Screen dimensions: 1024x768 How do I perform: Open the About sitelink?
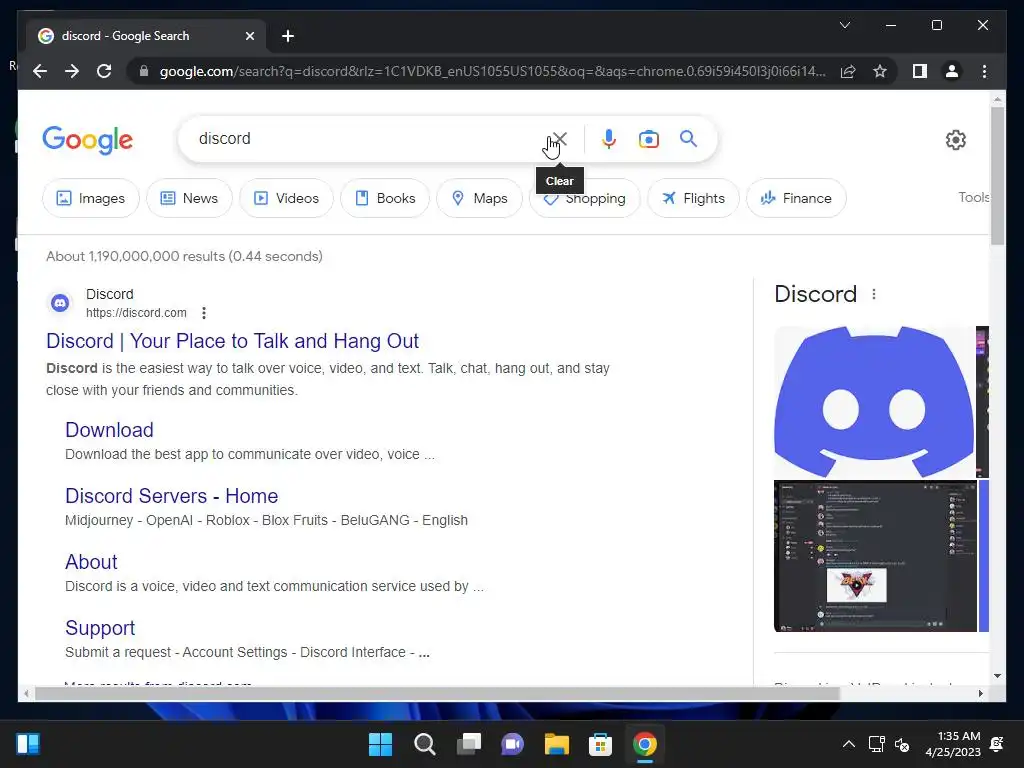pos(91,562)
